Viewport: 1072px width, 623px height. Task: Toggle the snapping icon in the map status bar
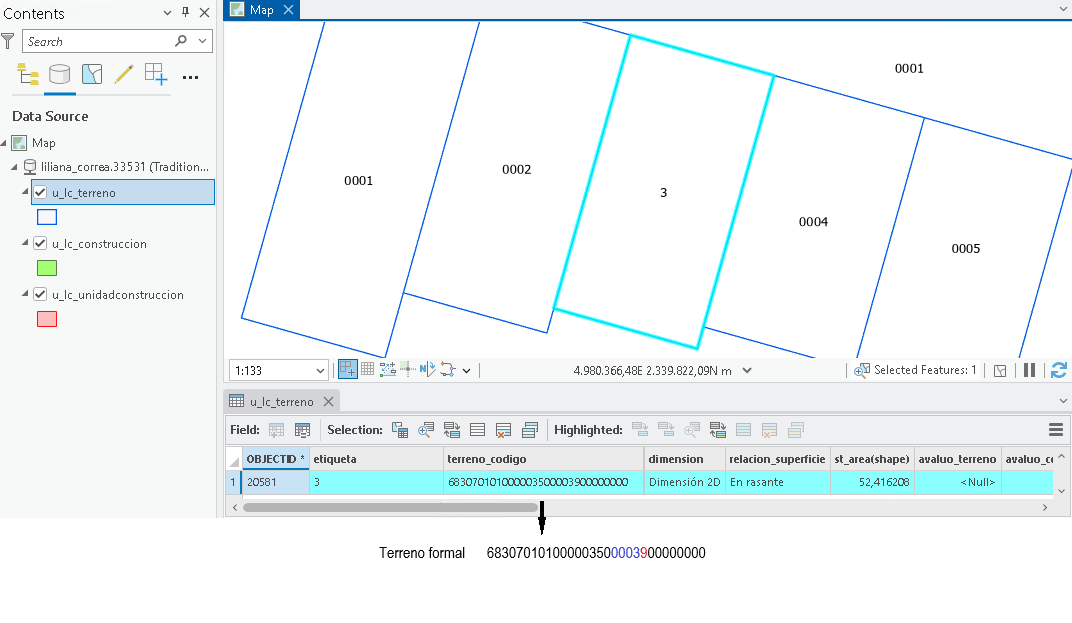[x=347, y=369]
